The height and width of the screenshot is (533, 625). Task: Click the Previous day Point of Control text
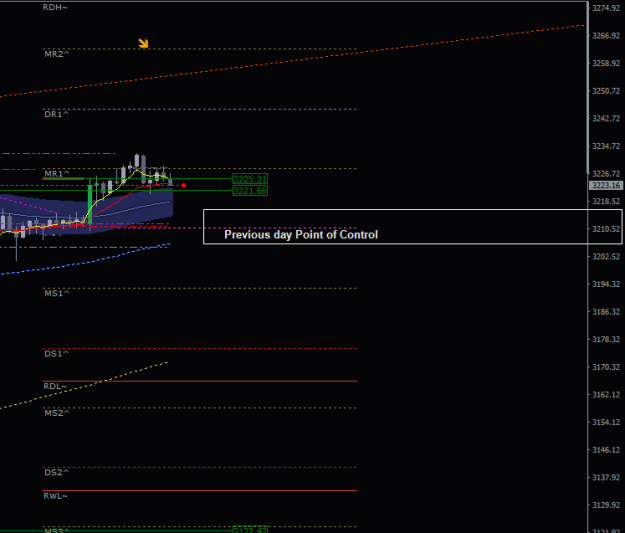[301, 234]
